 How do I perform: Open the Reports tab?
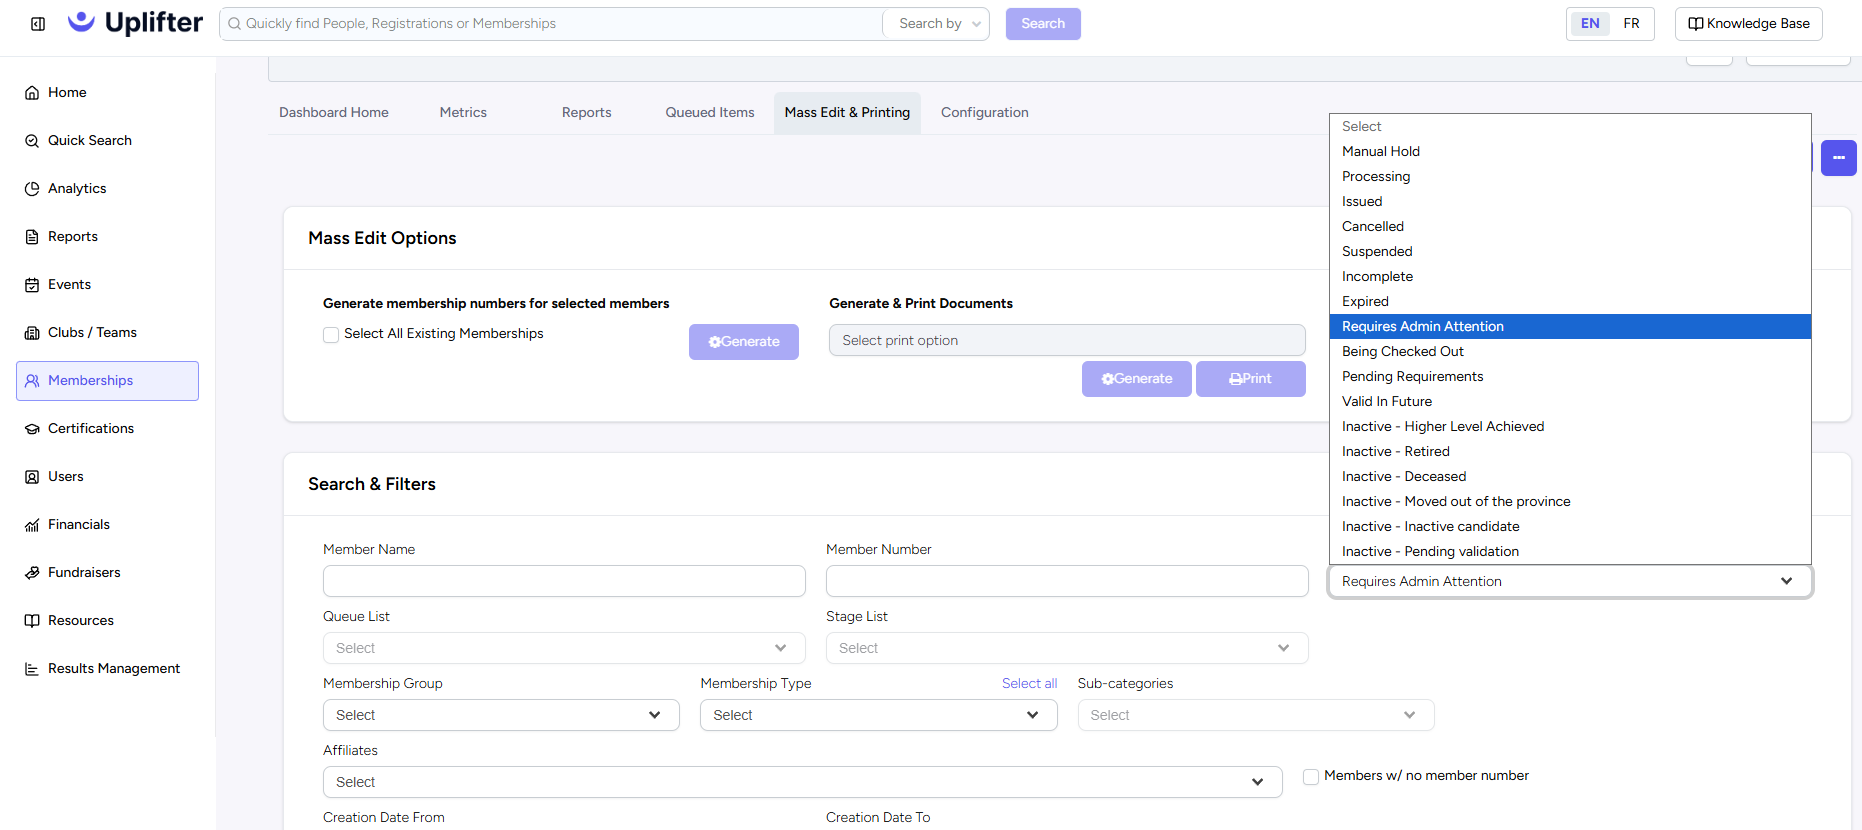tap(587, 113)
